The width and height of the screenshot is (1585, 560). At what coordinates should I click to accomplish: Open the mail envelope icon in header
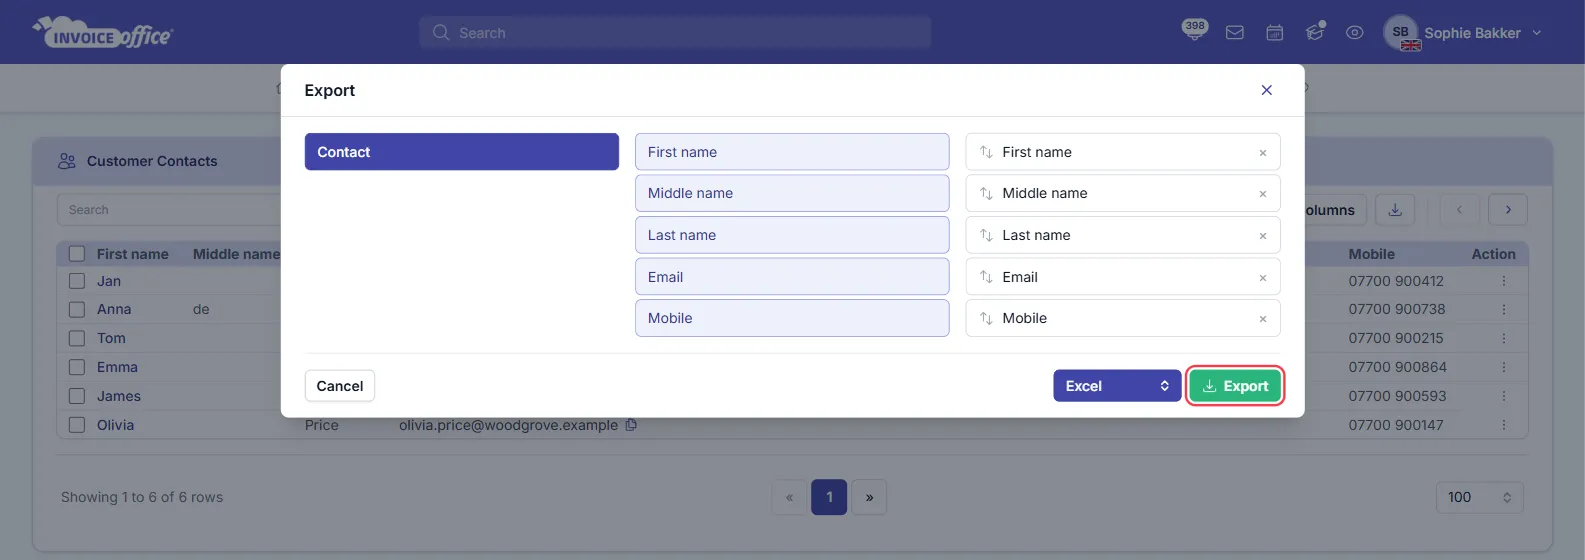click(x=1235, y=33)
